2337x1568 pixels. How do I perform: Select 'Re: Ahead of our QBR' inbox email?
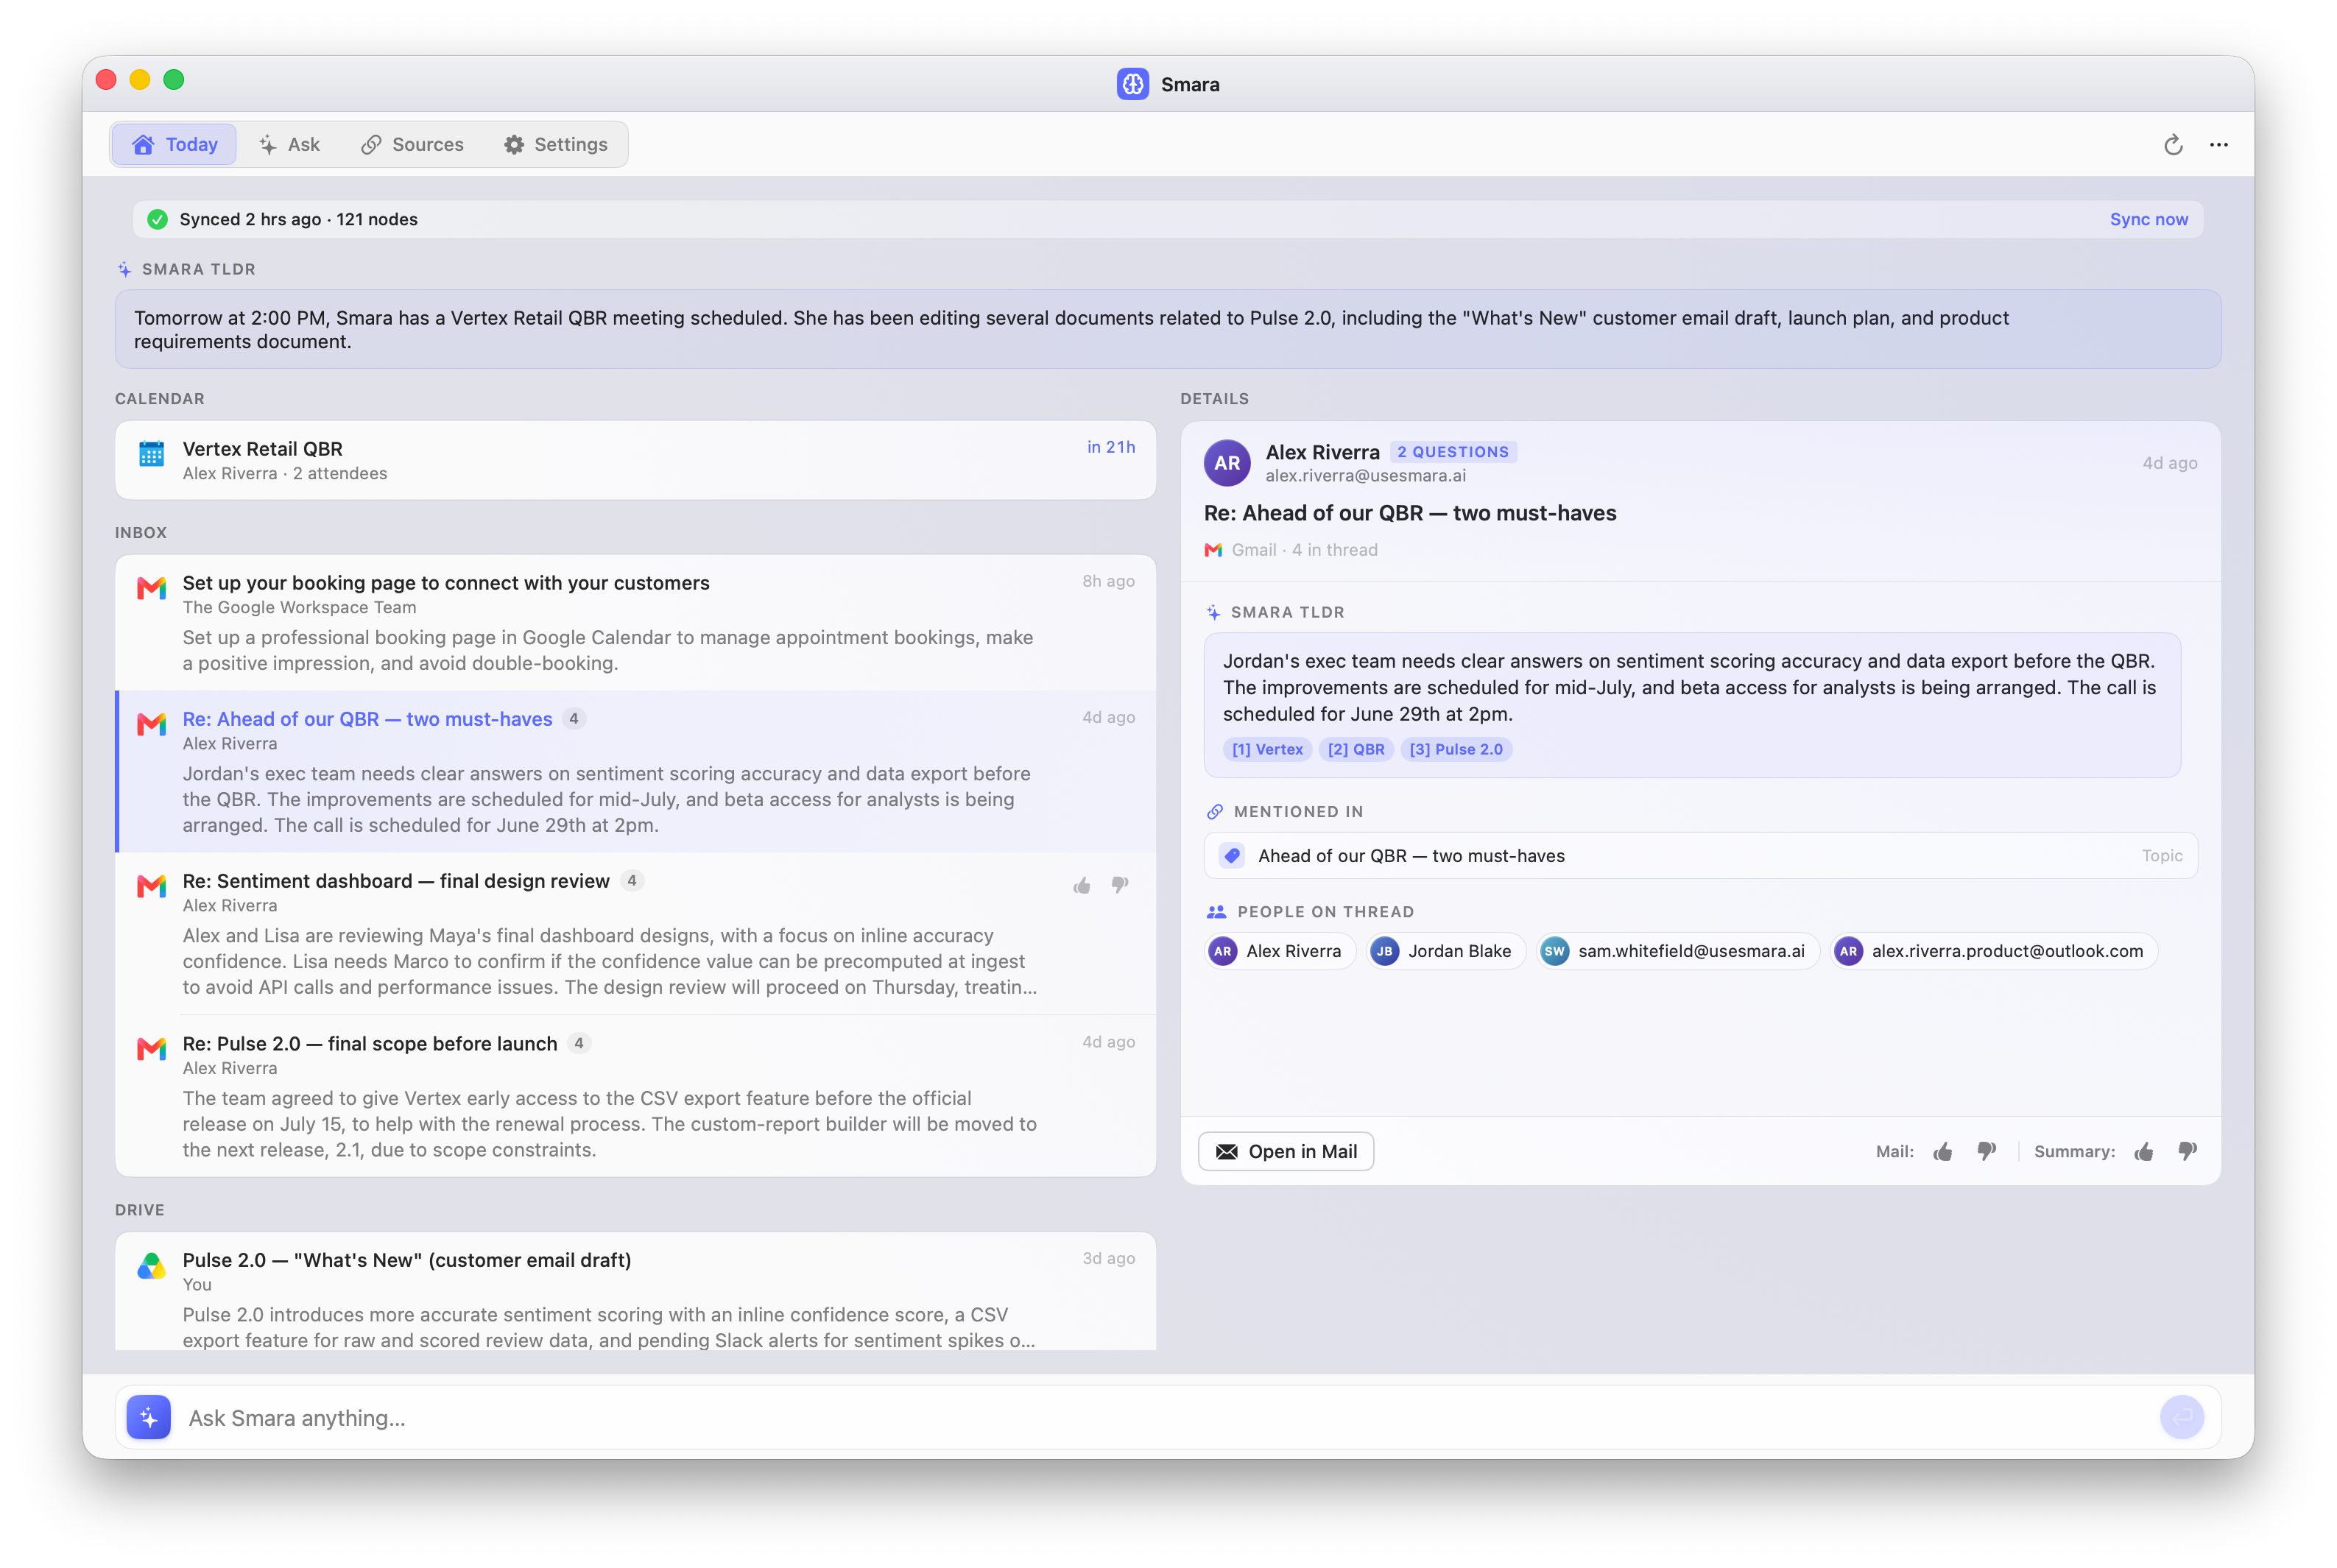coord(635,771)
